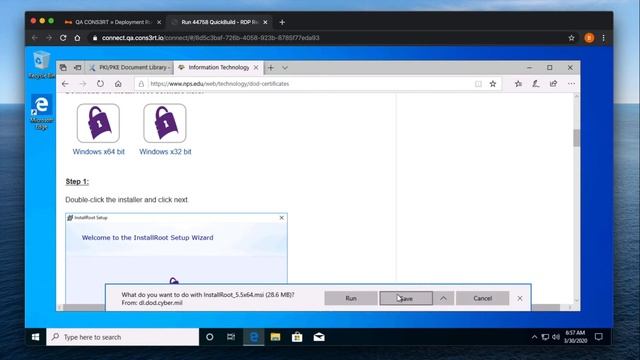The height and width of the screenshot is (360, 640).
Task: Go back in the Edge browser
Action: click(x=65, y=84)
